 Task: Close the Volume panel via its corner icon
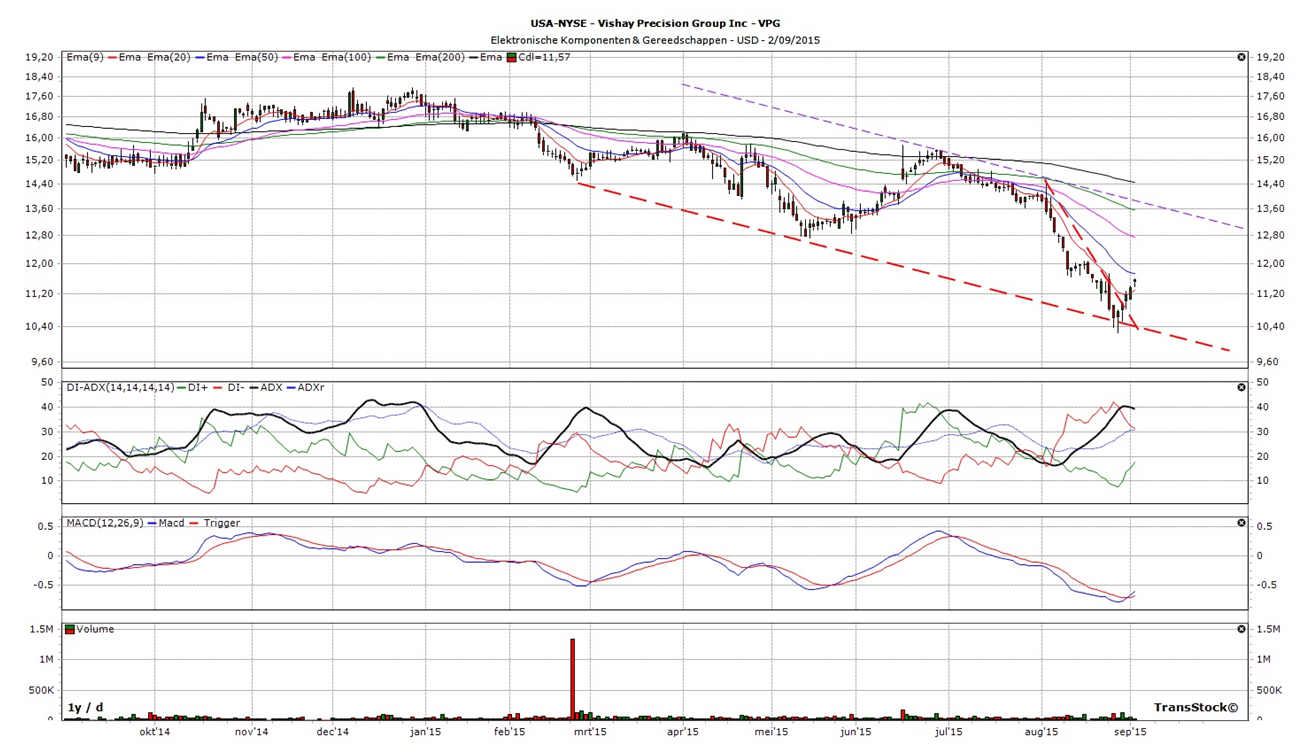tap(1241, 629)
